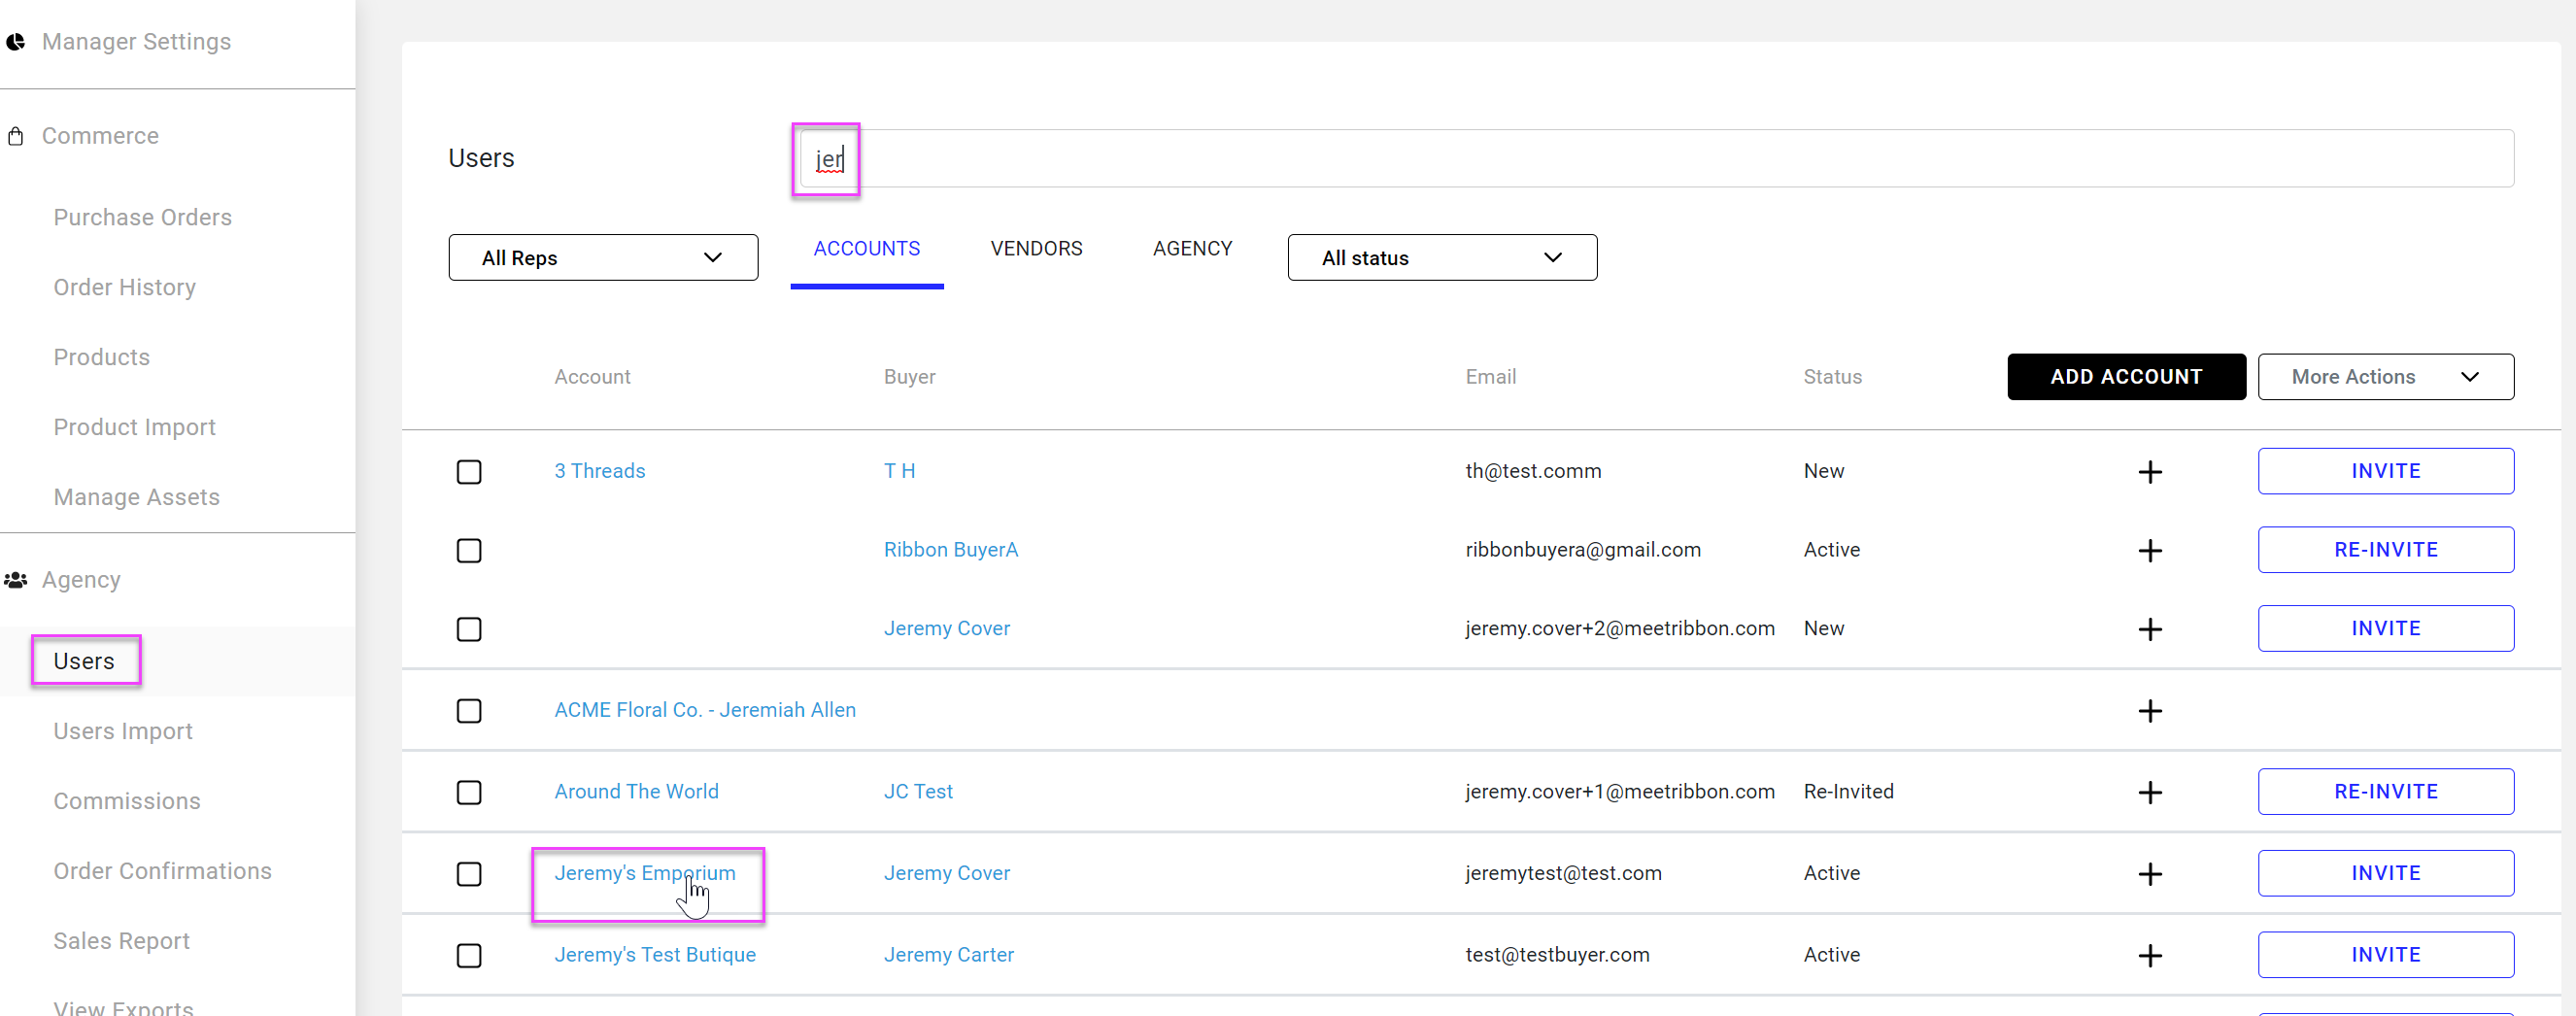Click plus icon in Around The World row

pyautogui.click(x=2149, y=793)
